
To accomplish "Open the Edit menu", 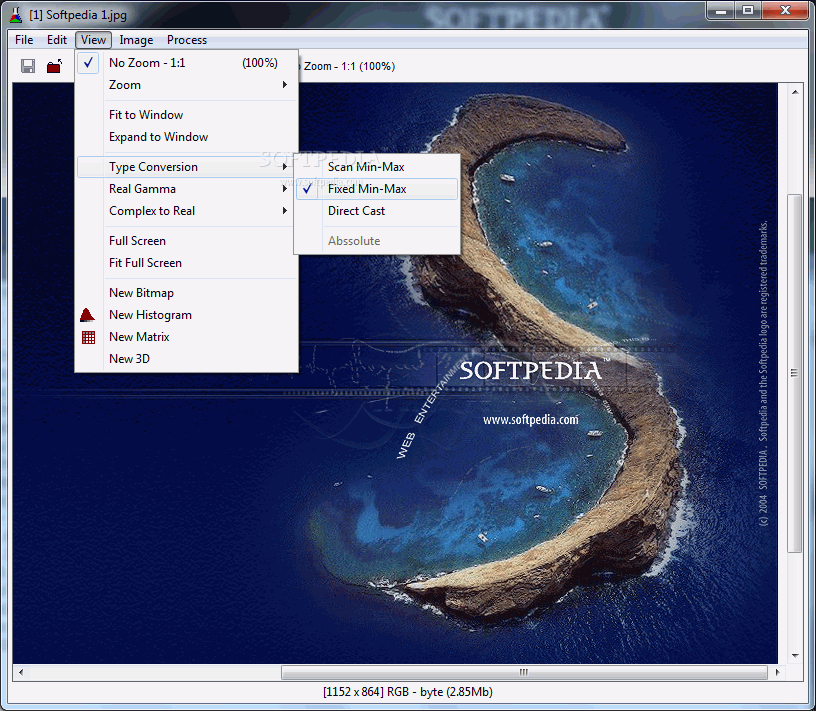I will pyautogui.click(x=57, y=40).
